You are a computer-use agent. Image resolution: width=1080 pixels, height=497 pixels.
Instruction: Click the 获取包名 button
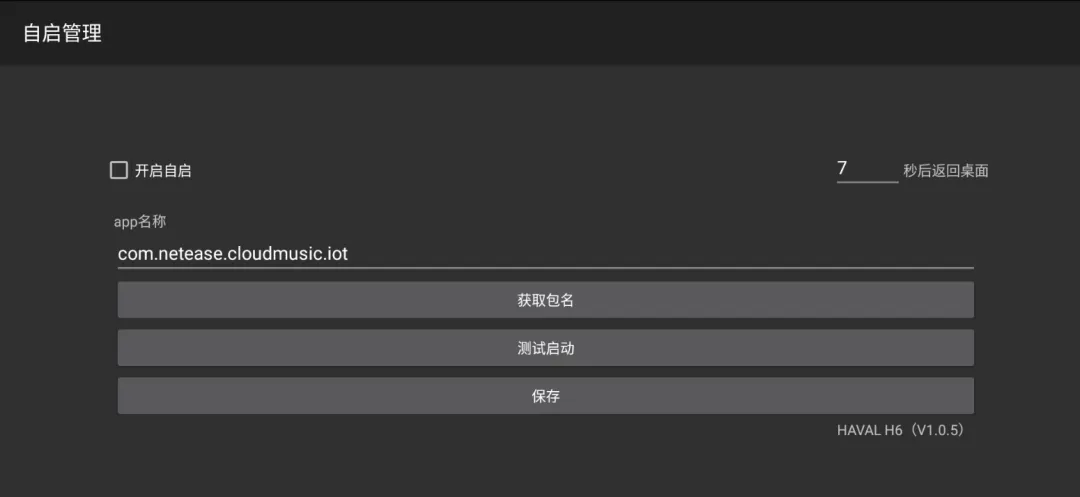point(546,300)
